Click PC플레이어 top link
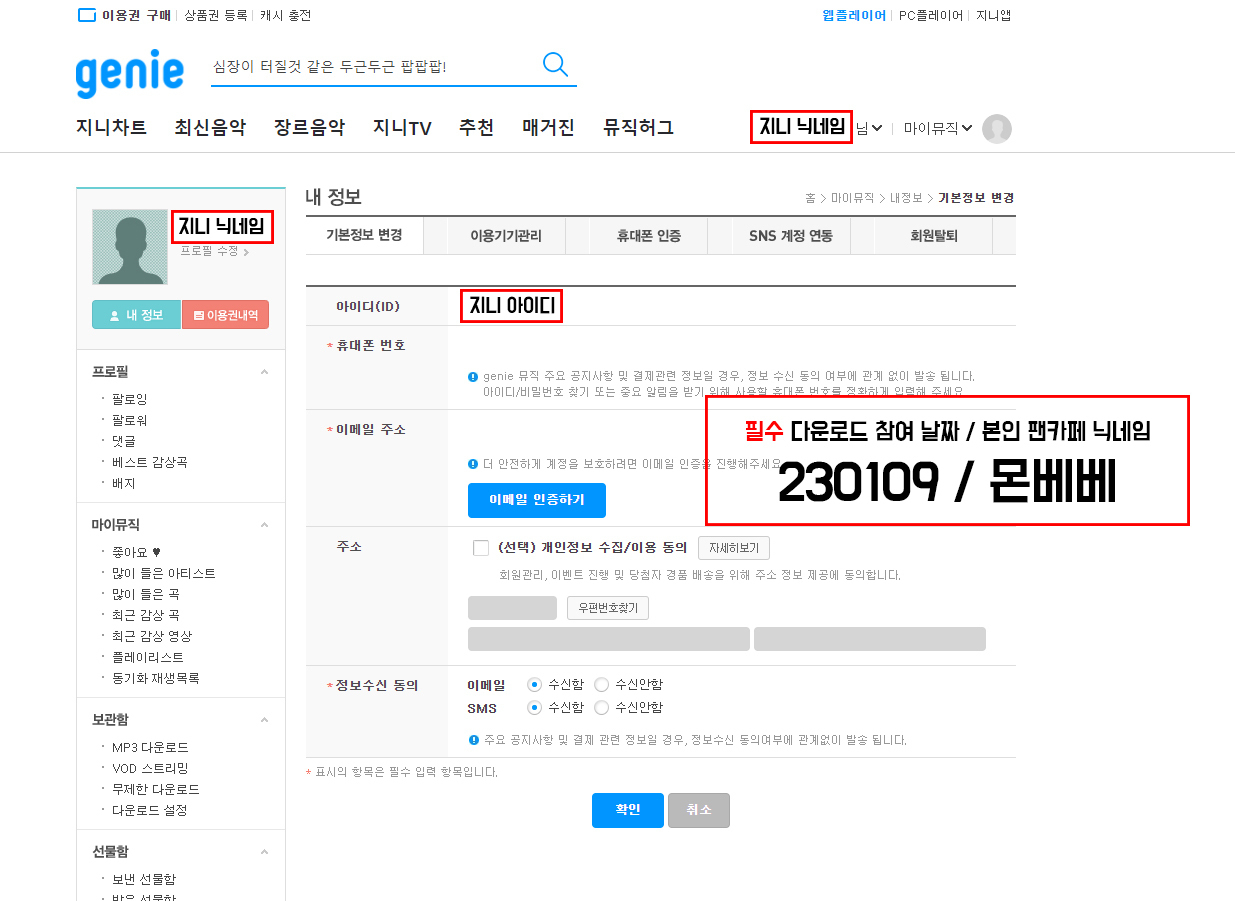The width and height of the screenshot is (1235, 901). 931,15
